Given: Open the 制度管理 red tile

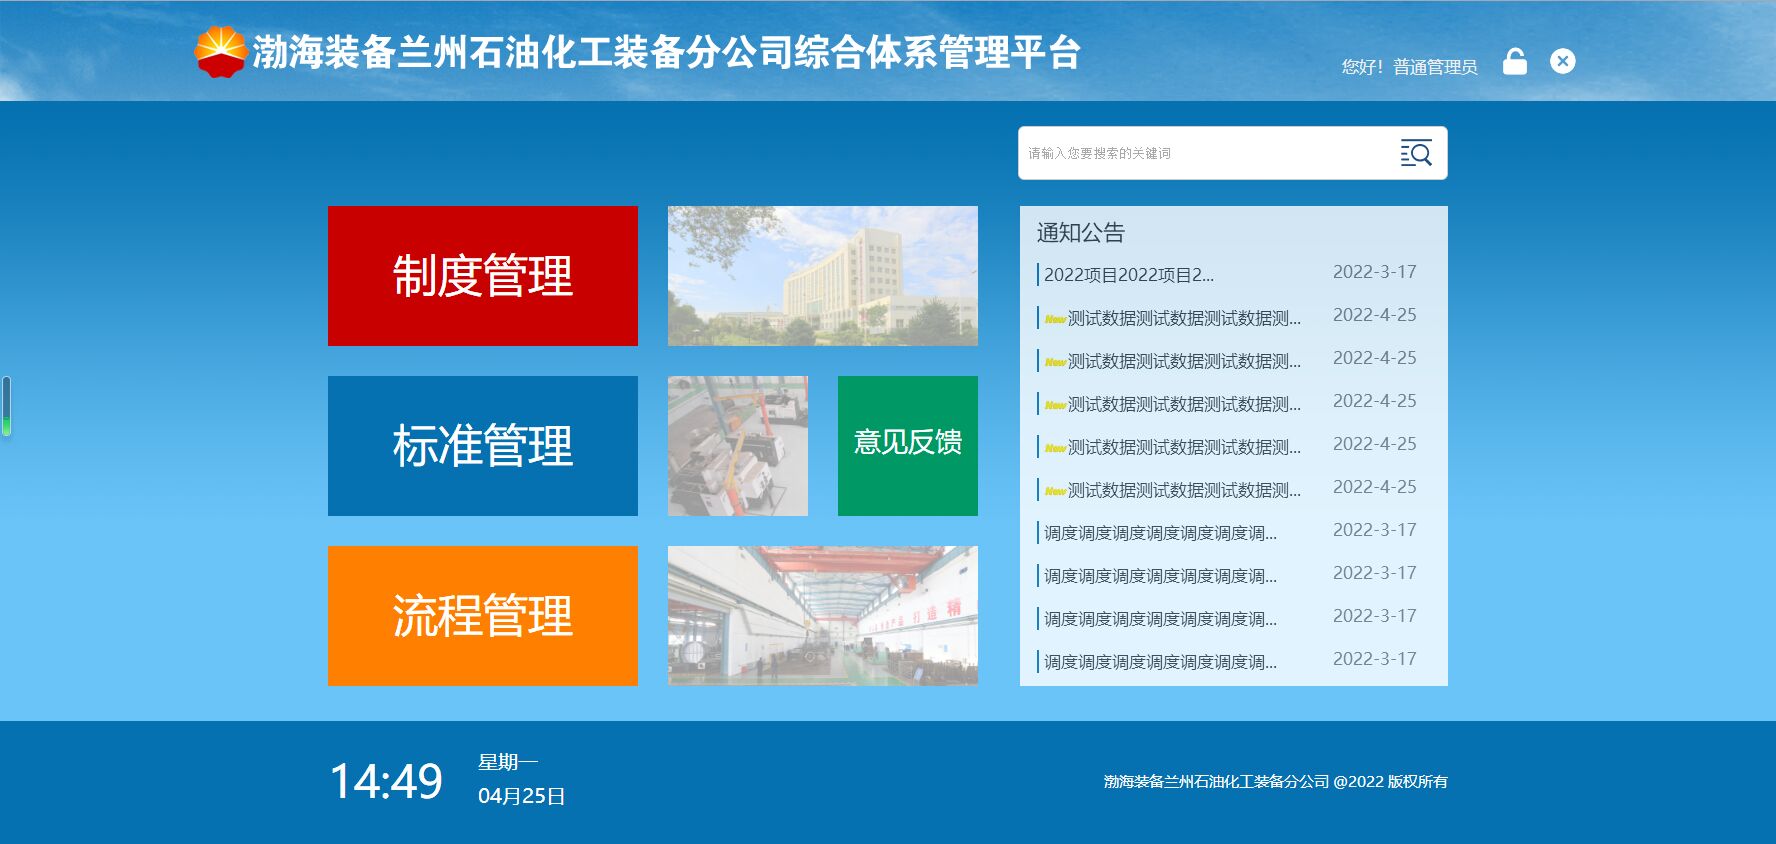Looking at the screenshot, I should tap(482, 276).
